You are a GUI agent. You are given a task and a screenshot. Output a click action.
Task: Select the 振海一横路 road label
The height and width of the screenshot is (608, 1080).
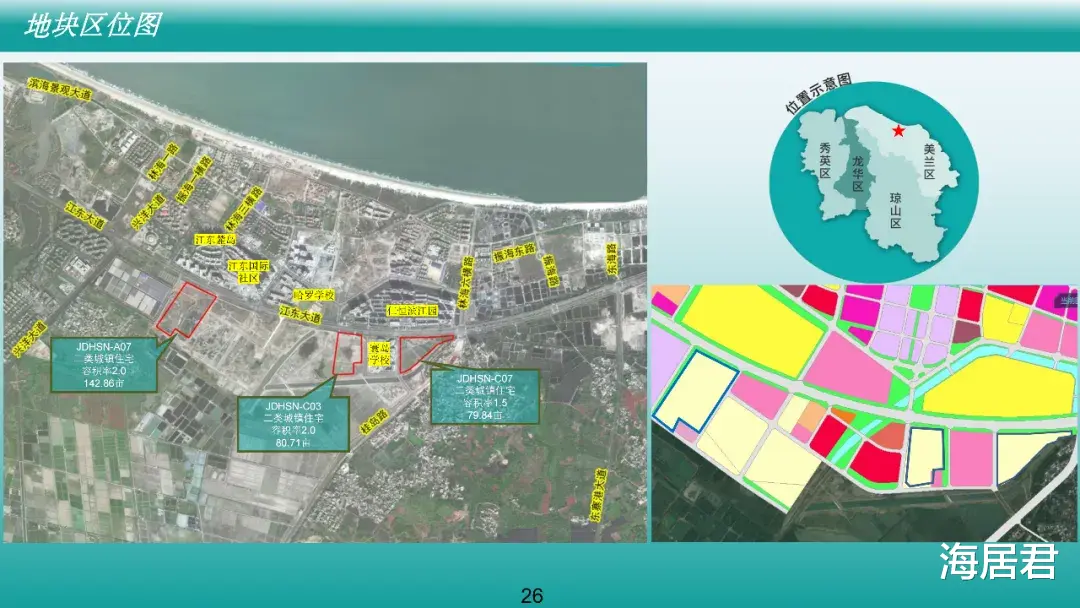point(194,180)
